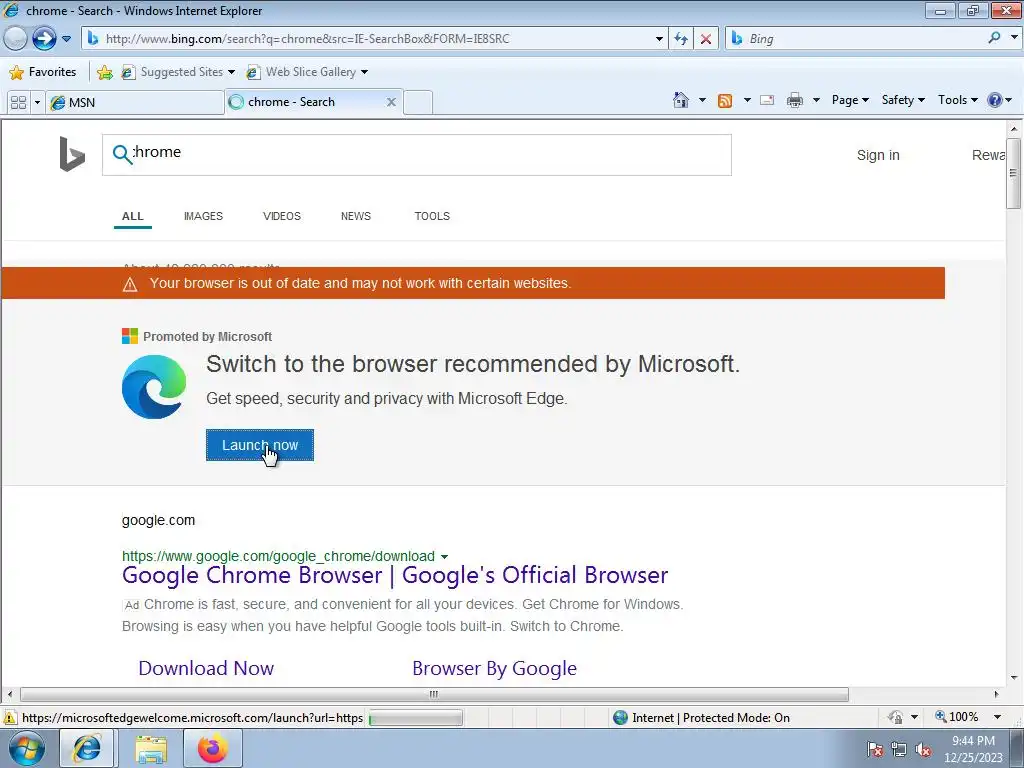Screen dimensions: 1024x768
Task: Click the status bar loading progress bar
Action: pyautogui.click(x=415, y=718)
